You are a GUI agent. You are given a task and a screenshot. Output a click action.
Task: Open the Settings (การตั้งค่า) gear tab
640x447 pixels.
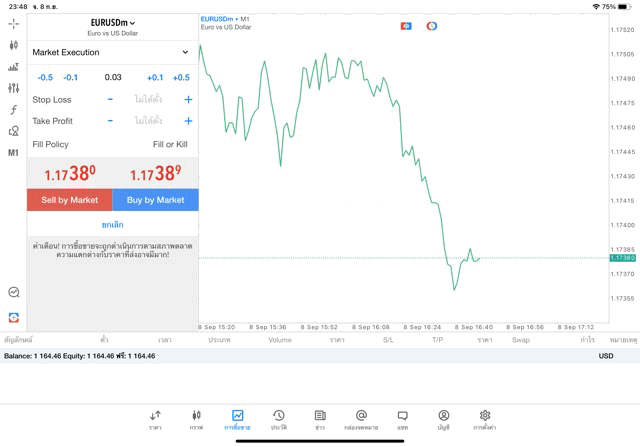(485, 419)
